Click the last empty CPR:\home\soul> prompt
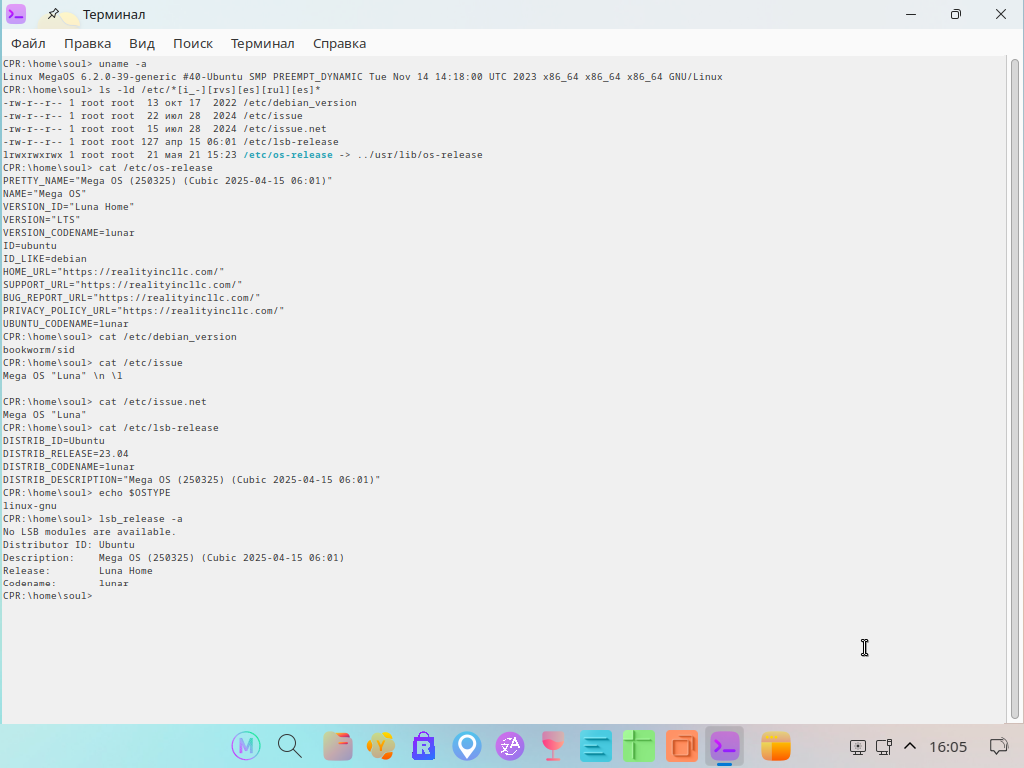 tap(48, 596)
